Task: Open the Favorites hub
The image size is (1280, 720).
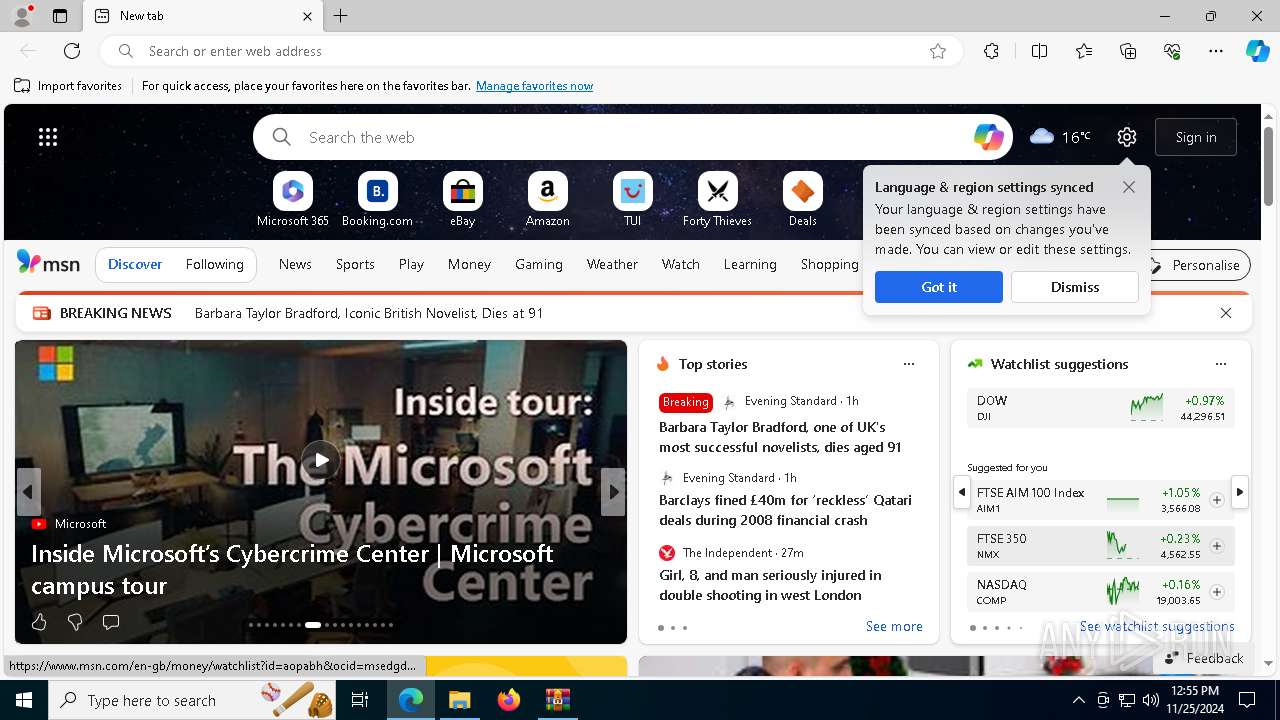Action: click(1084, 51)
